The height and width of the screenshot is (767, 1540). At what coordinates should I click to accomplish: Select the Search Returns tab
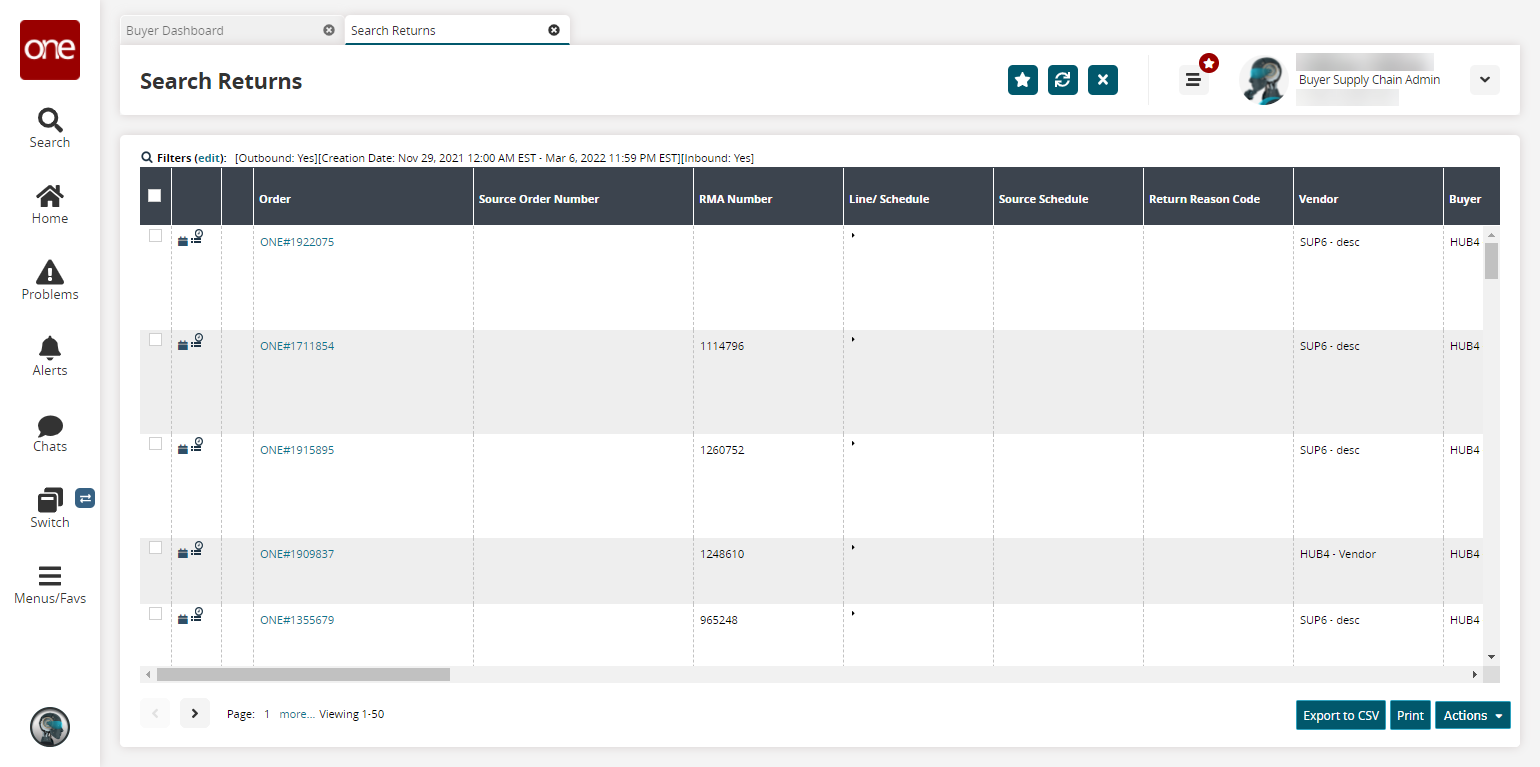[393, 30]
